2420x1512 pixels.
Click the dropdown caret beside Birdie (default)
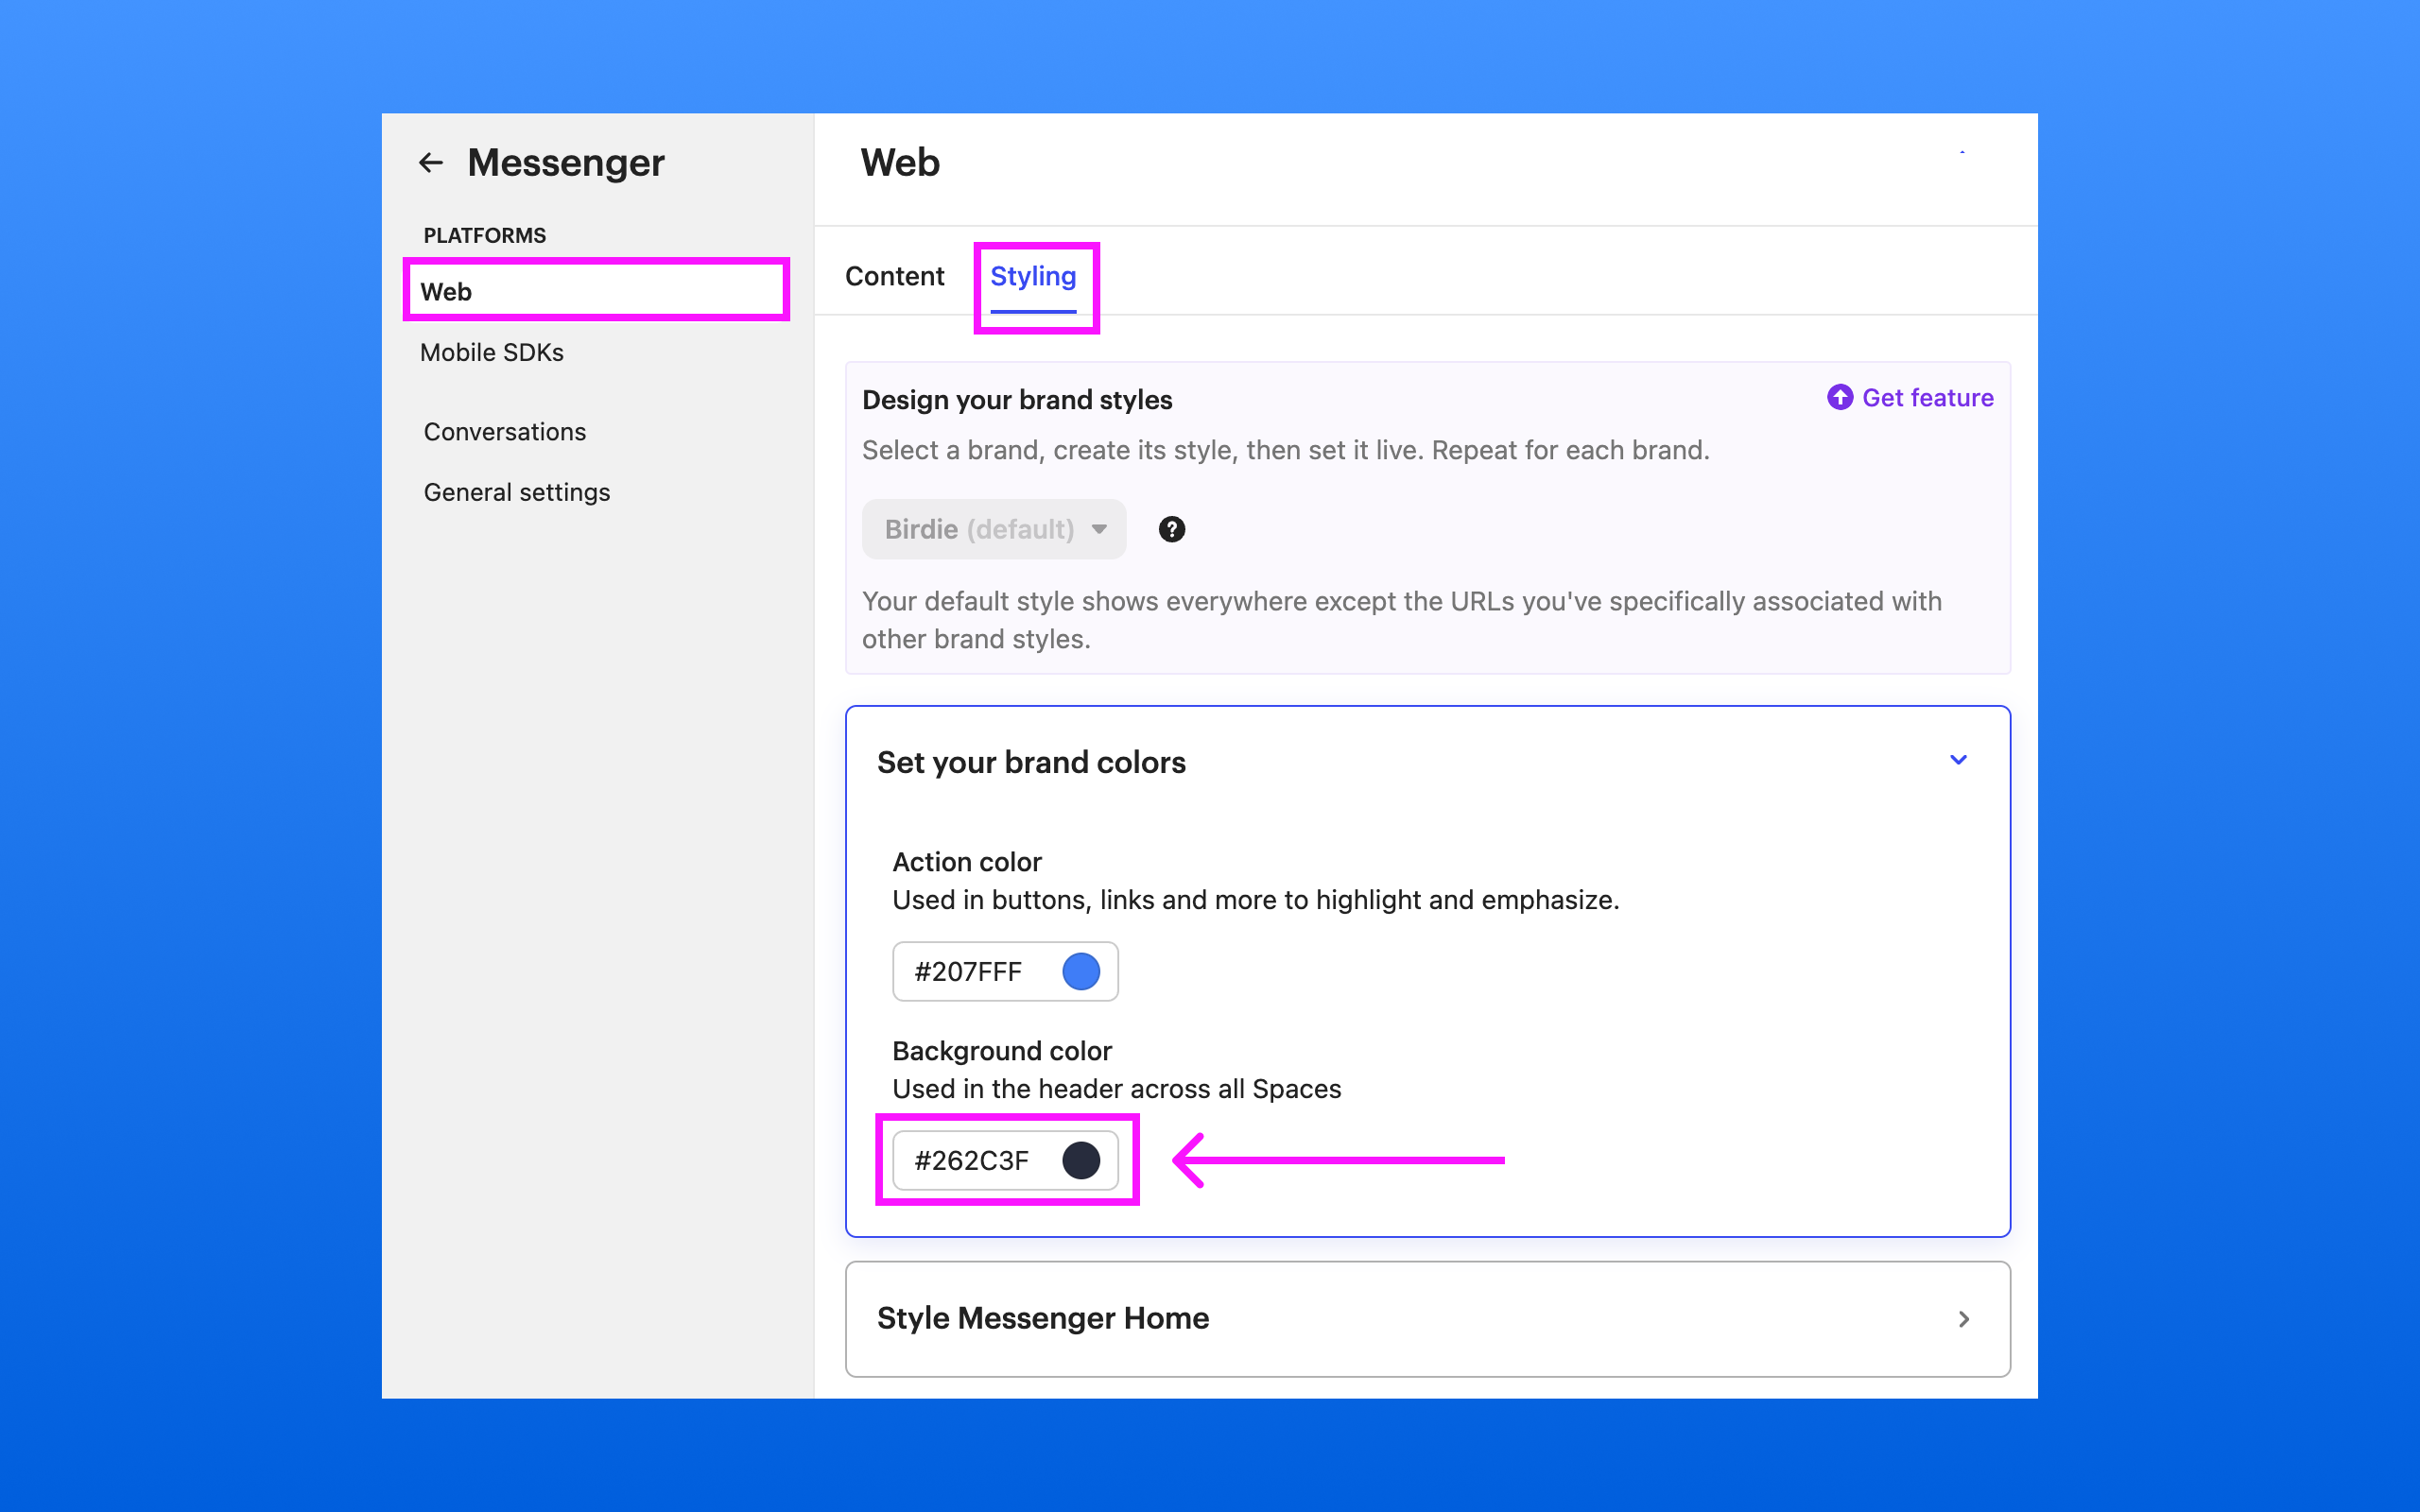[1099, 529]
